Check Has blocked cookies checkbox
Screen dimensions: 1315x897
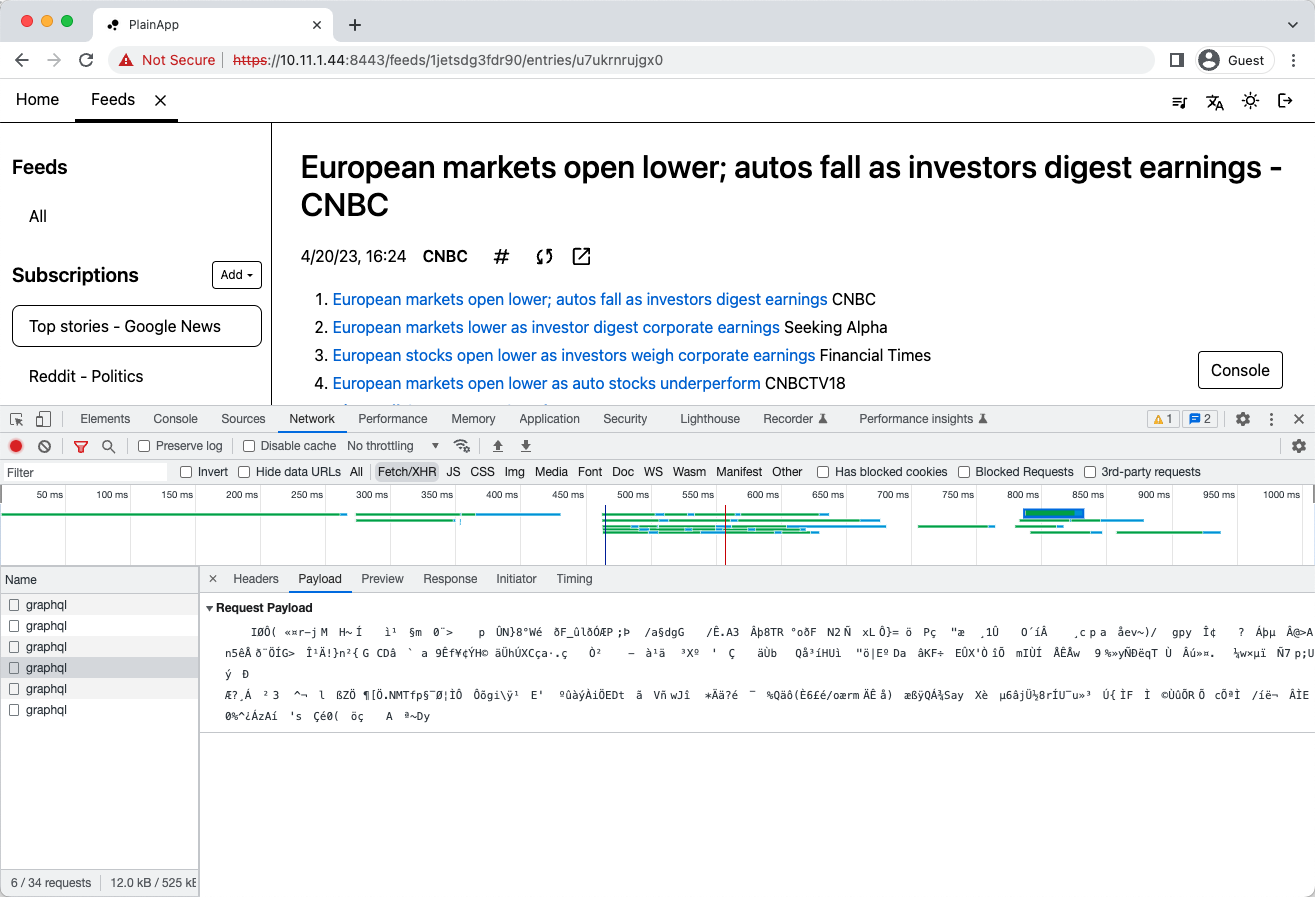(x=823, y=472)
